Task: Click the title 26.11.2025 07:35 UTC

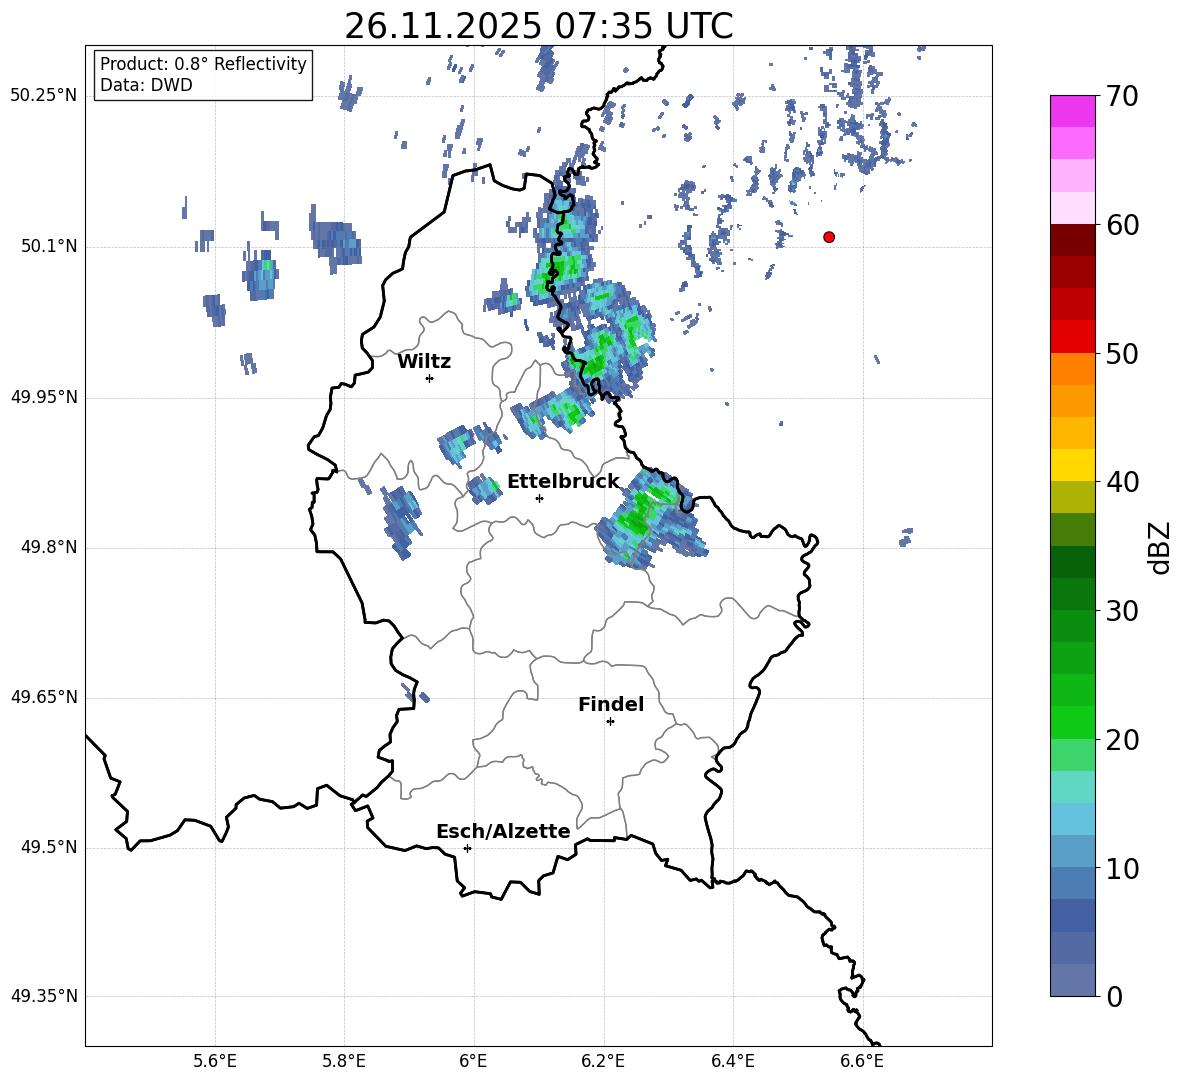Action: pos(539,26)
